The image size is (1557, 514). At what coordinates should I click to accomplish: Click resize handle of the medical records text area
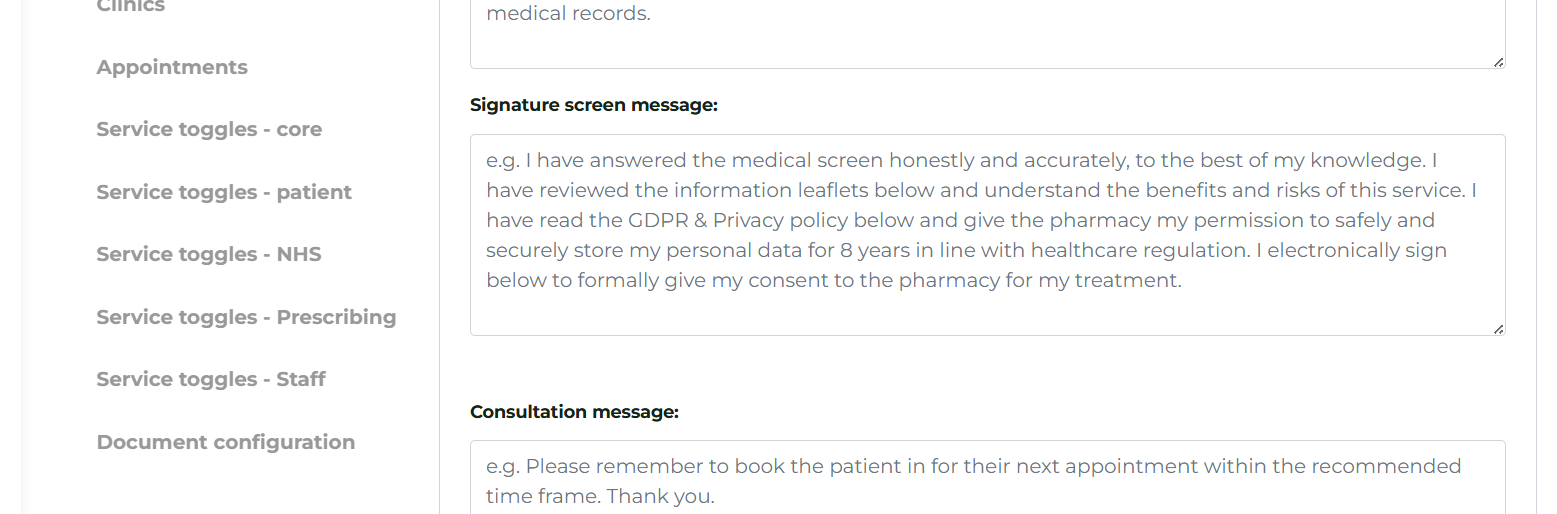(1498, 62)
